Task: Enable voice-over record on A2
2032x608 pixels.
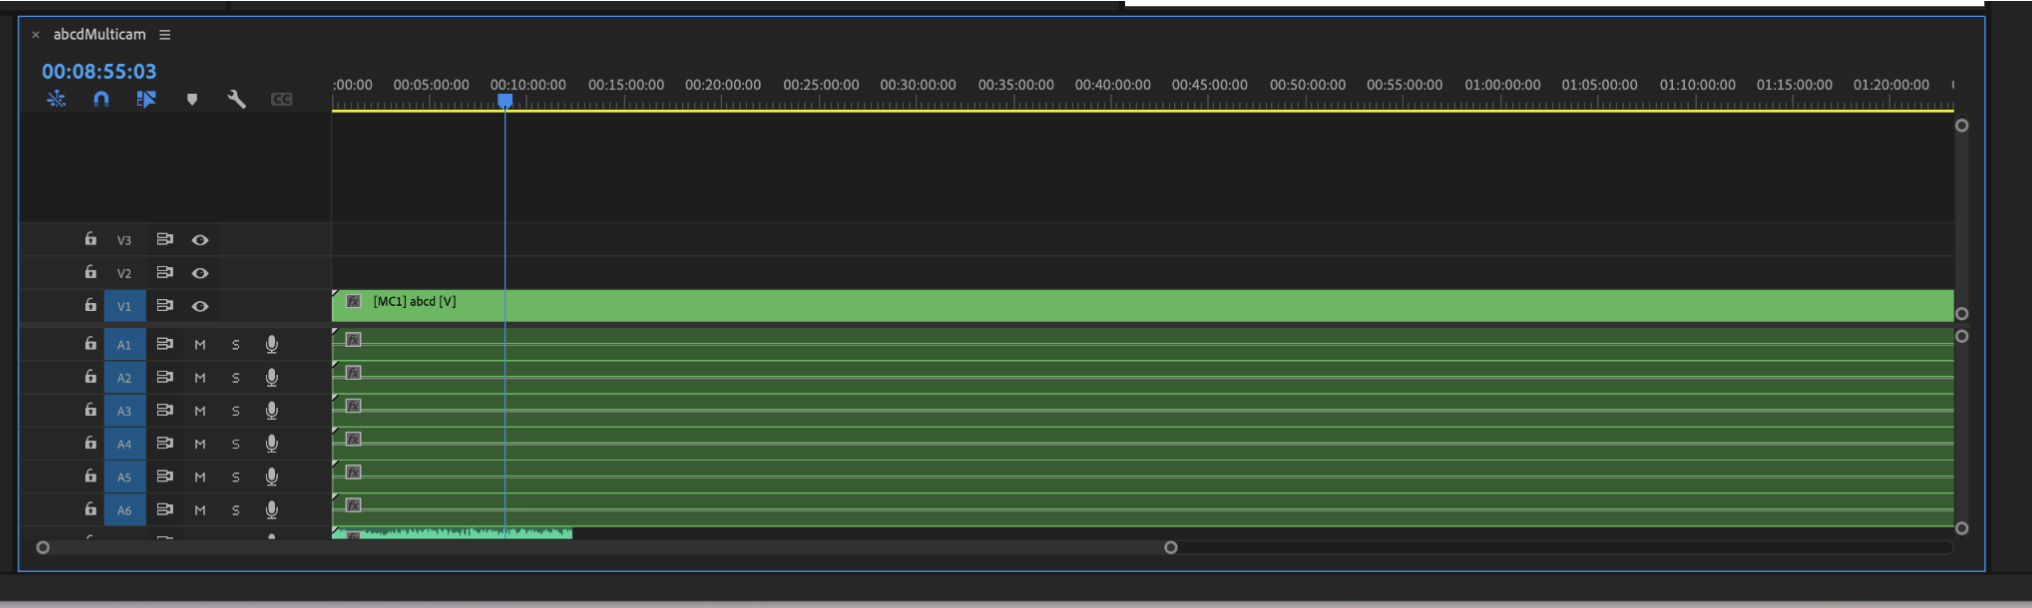Action: point(272,377)
